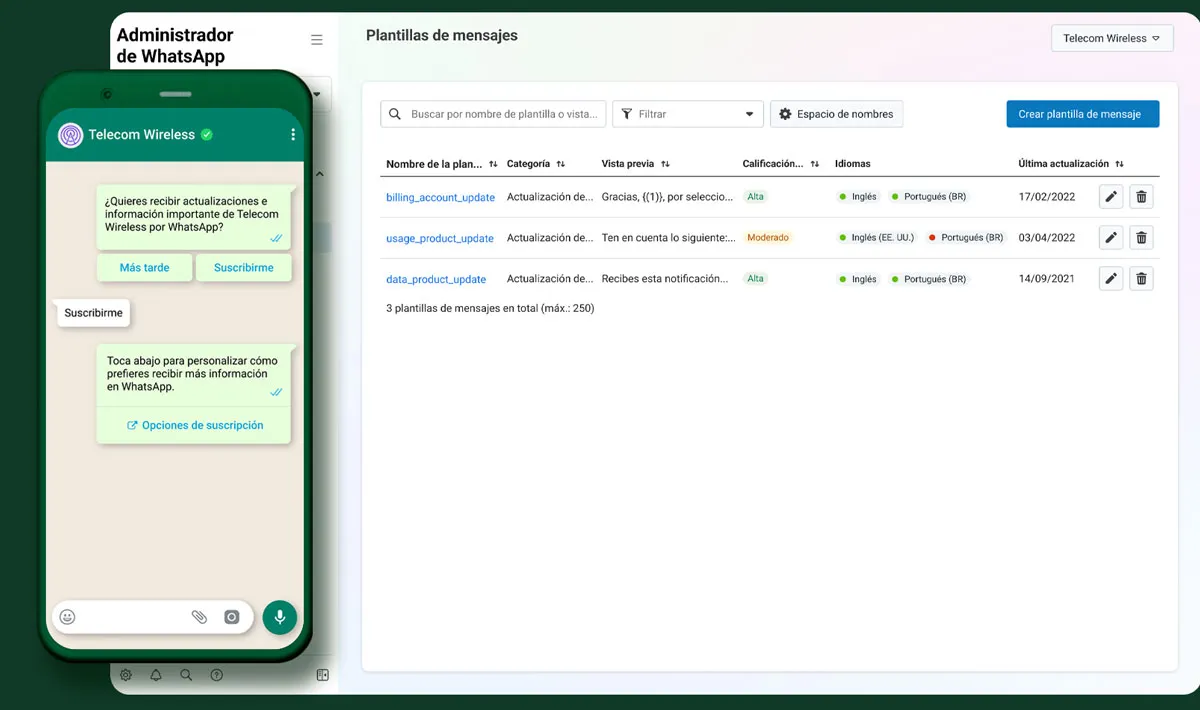The image size is (1200, 710).
Task: Open the Telecom Wireless account selector
Action: pos(1112,37)
